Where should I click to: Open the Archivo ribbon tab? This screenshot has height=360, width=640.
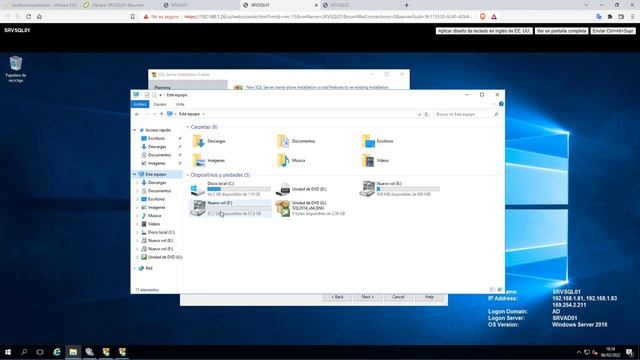click(140, 104)
